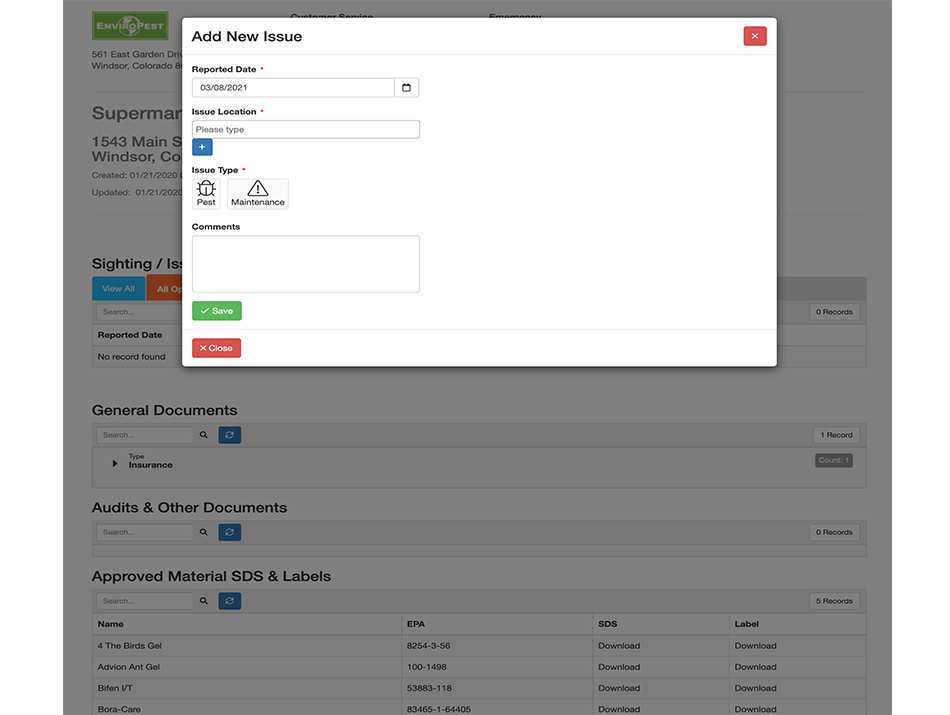This screenshot has height=715, width=950.
Task: Focus the Issue Location text field
Action: click(305, 129)
